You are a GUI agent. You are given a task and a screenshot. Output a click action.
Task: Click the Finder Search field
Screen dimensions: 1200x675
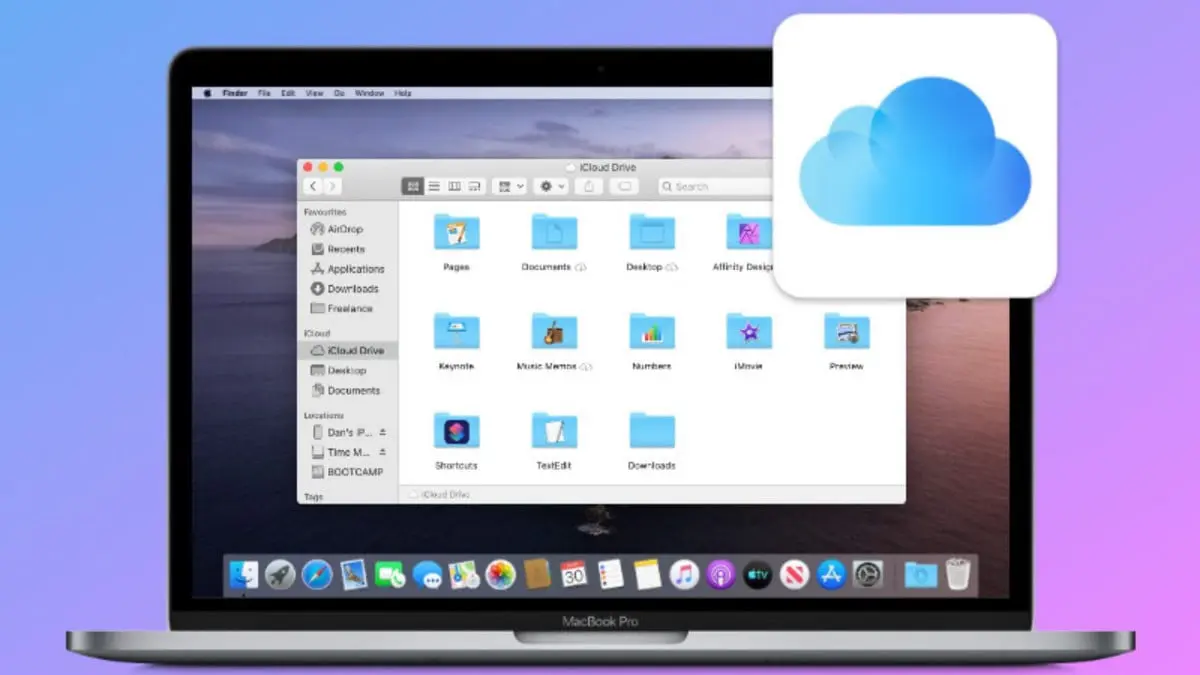click(x=716, y=186)
